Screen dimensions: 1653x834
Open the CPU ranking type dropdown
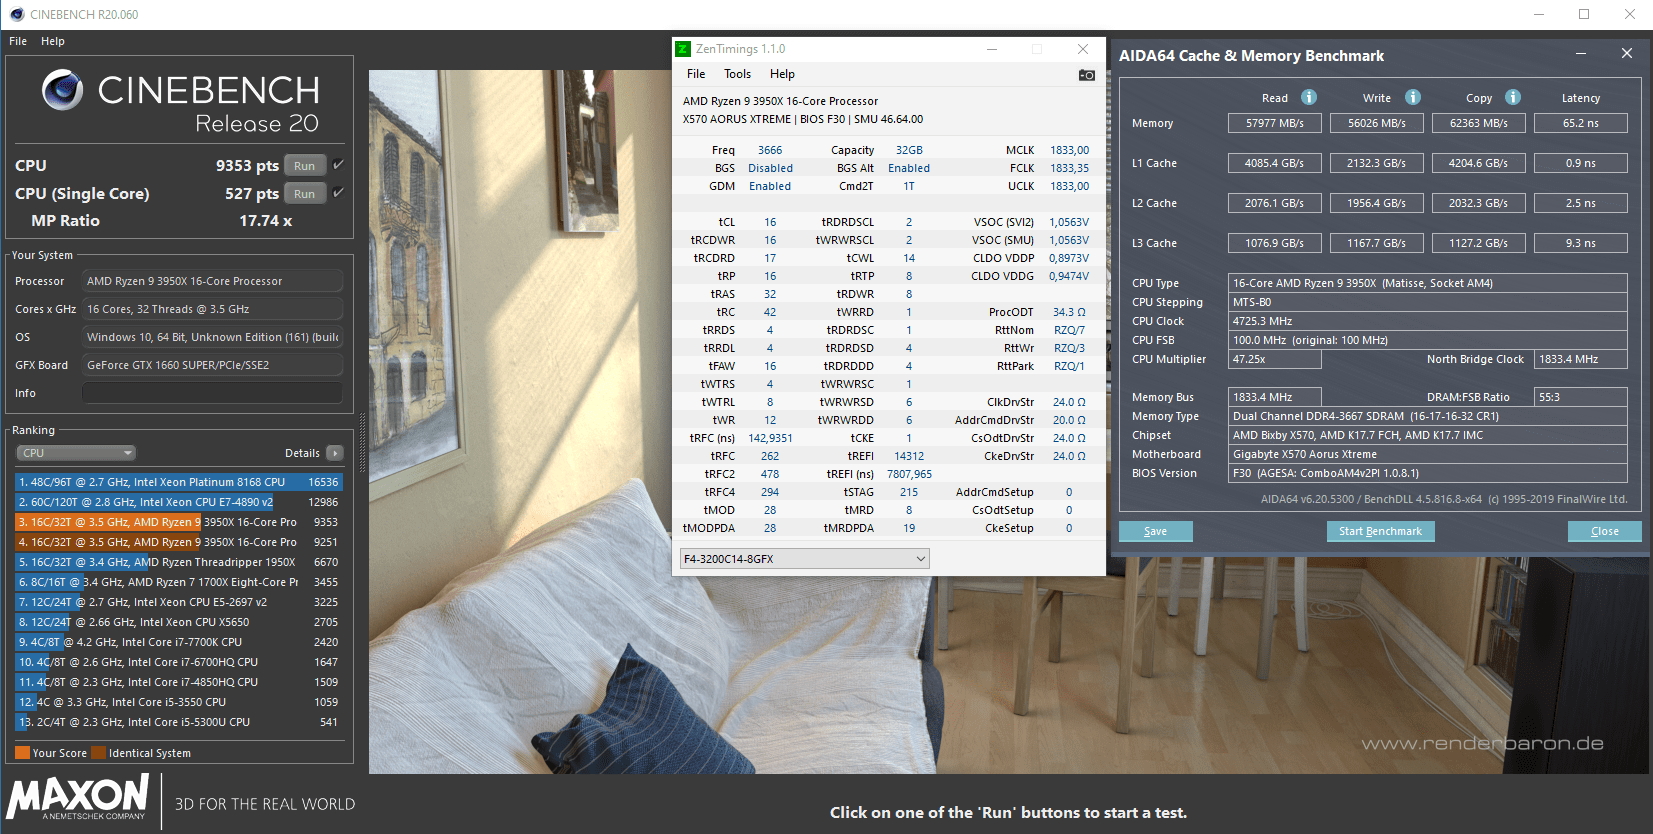tap(75, 453)
